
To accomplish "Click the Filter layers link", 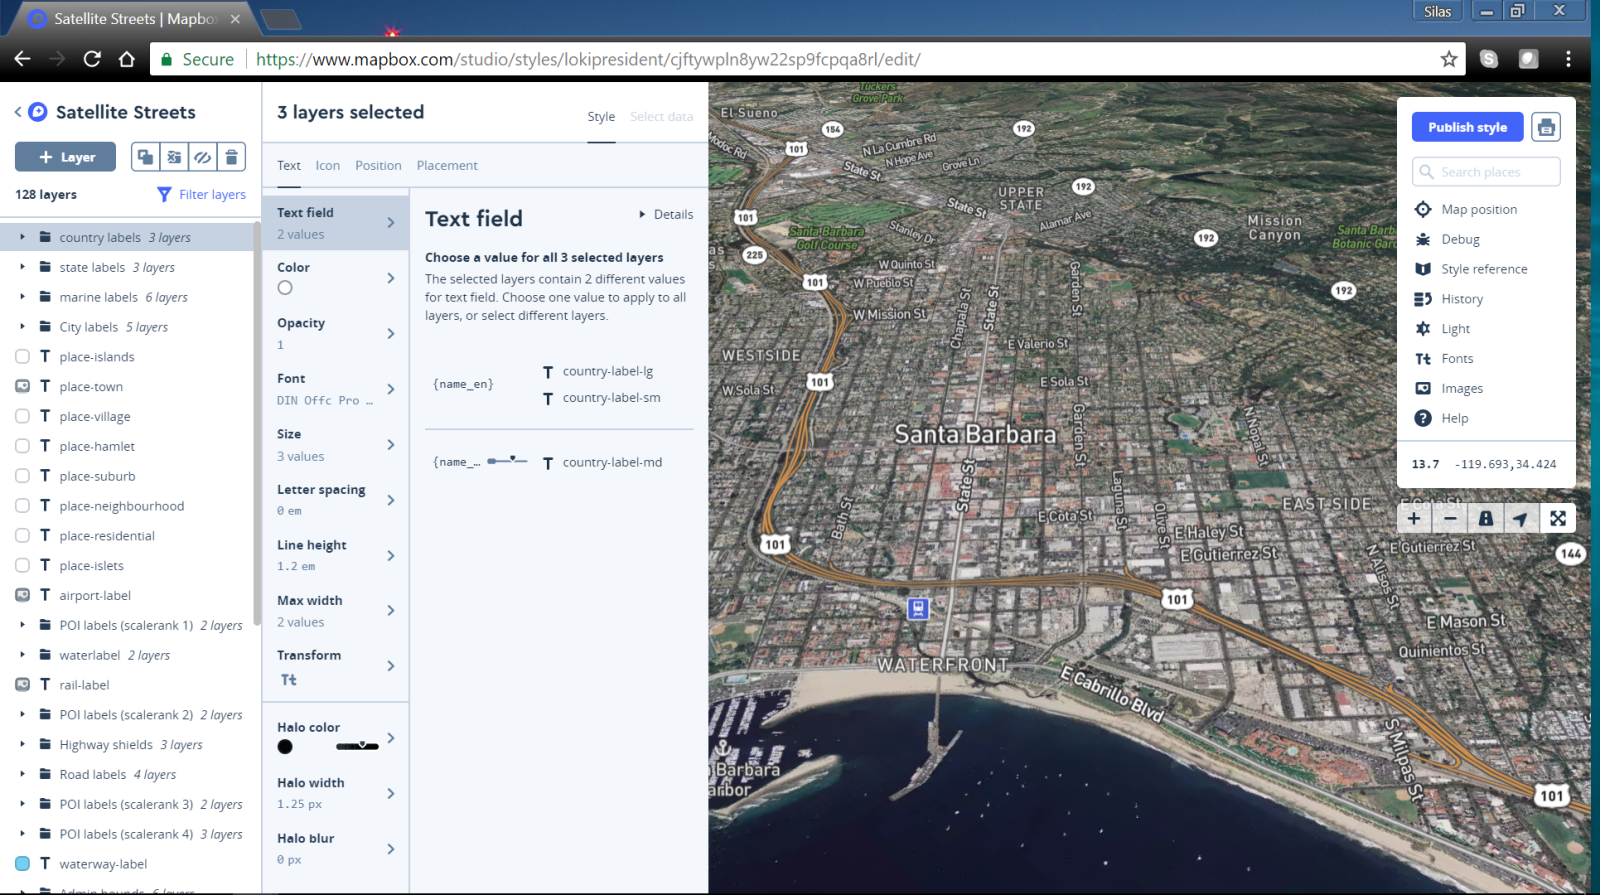I will [202, 195].
